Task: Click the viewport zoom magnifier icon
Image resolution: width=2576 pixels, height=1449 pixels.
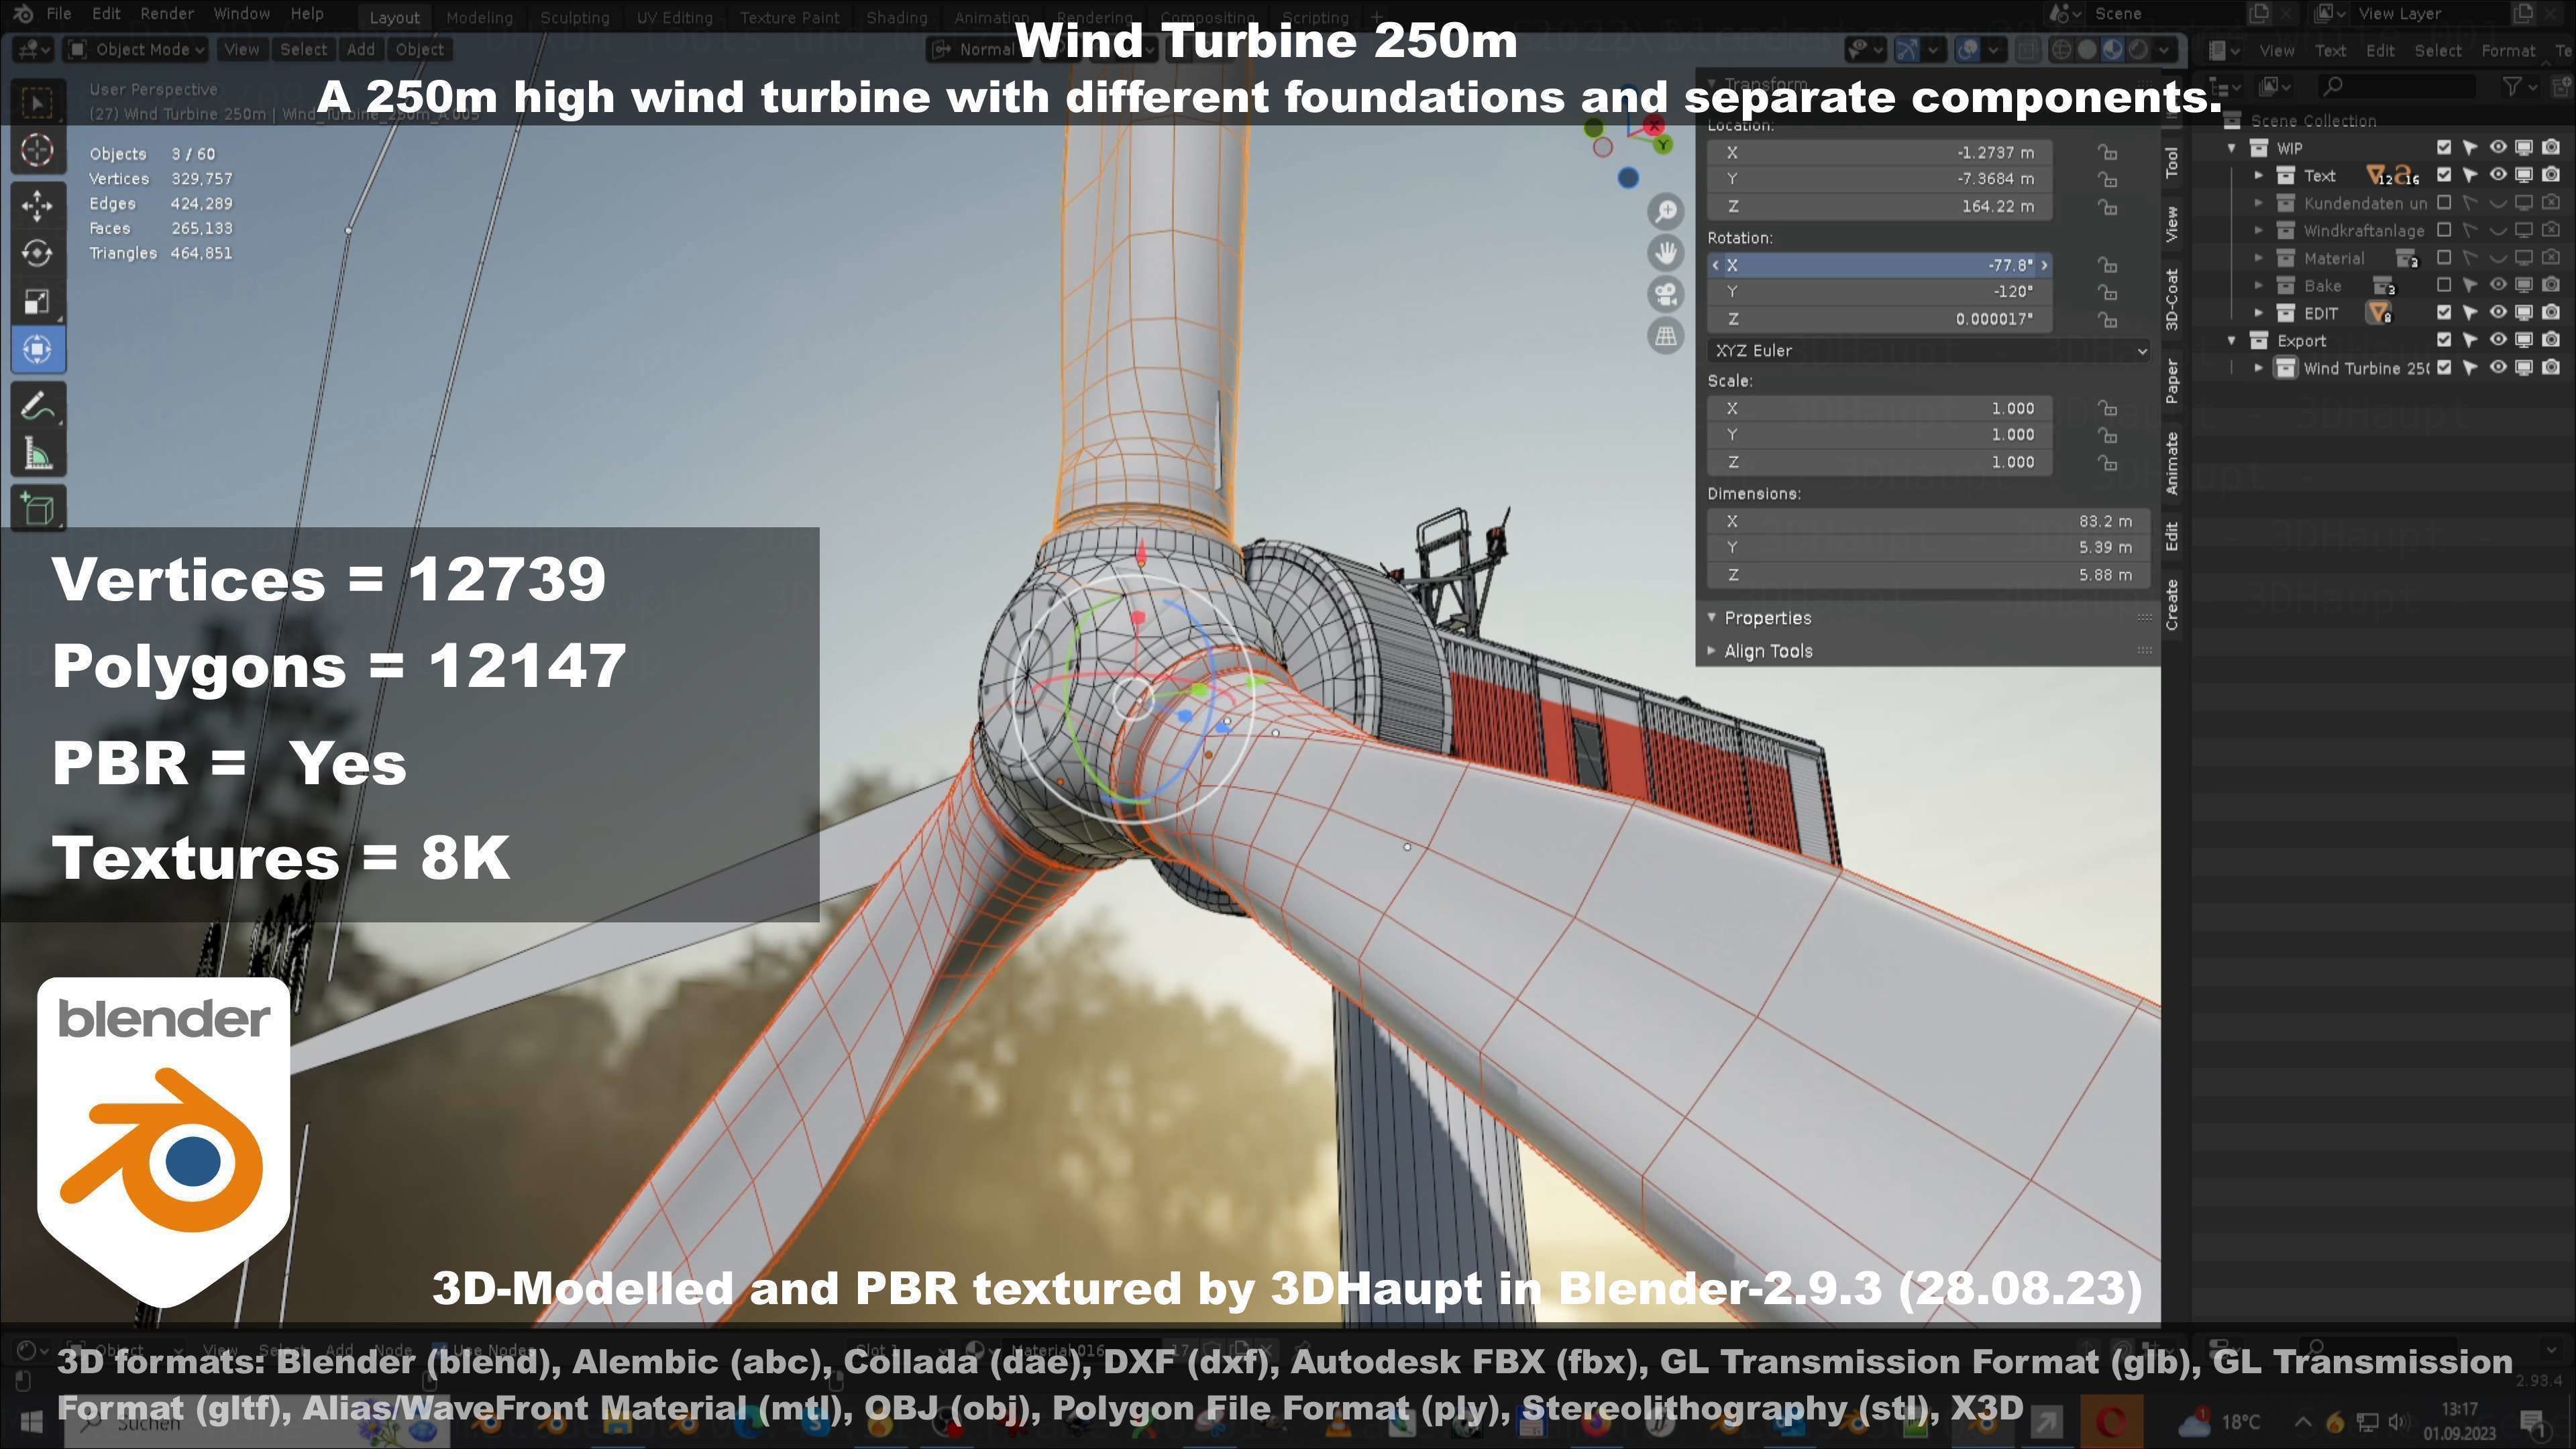Action: click(1666, 212)
